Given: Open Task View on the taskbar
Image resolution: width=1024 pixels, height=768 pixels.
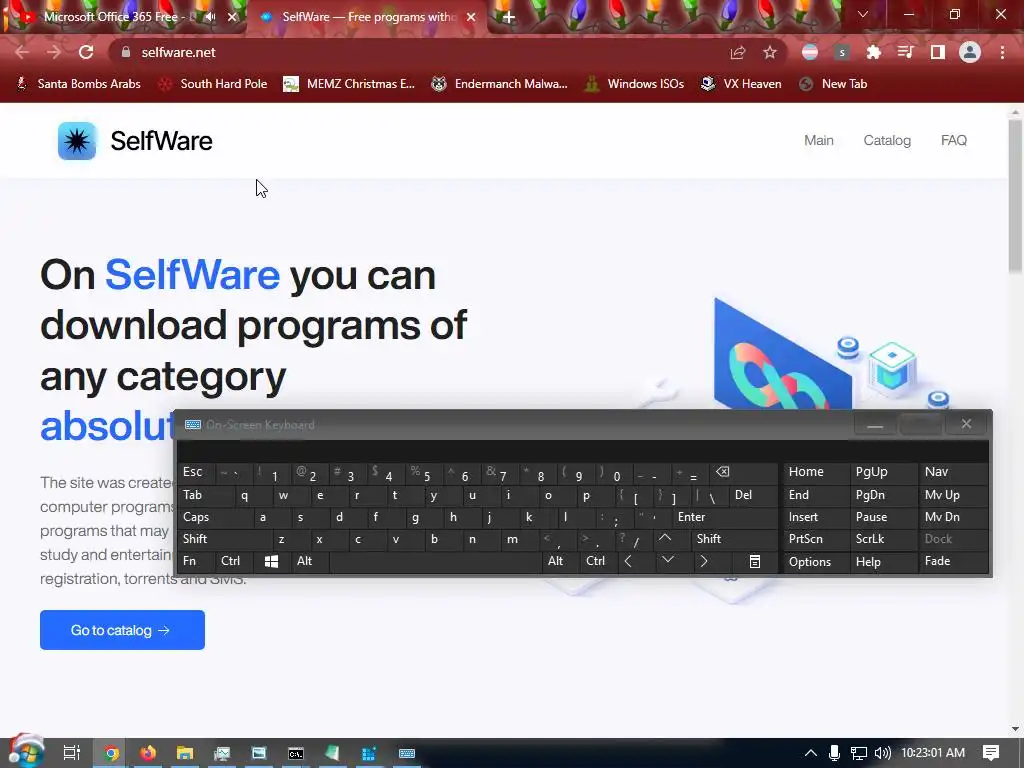Looking at the screenshot, I should pyautogui.click(x=71, y=753).
